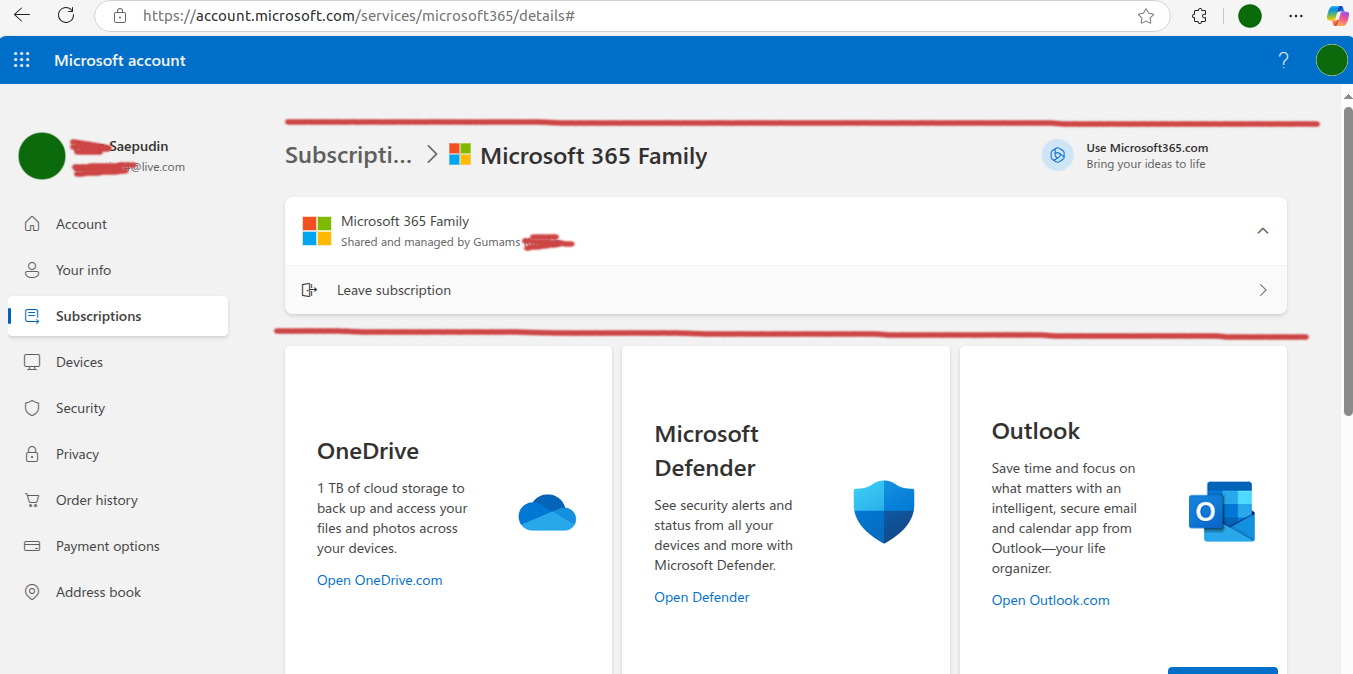Click Microsoft 365 Family page heading
Viewport: 1353px width, 674px height.
click(x=594, y=156)
